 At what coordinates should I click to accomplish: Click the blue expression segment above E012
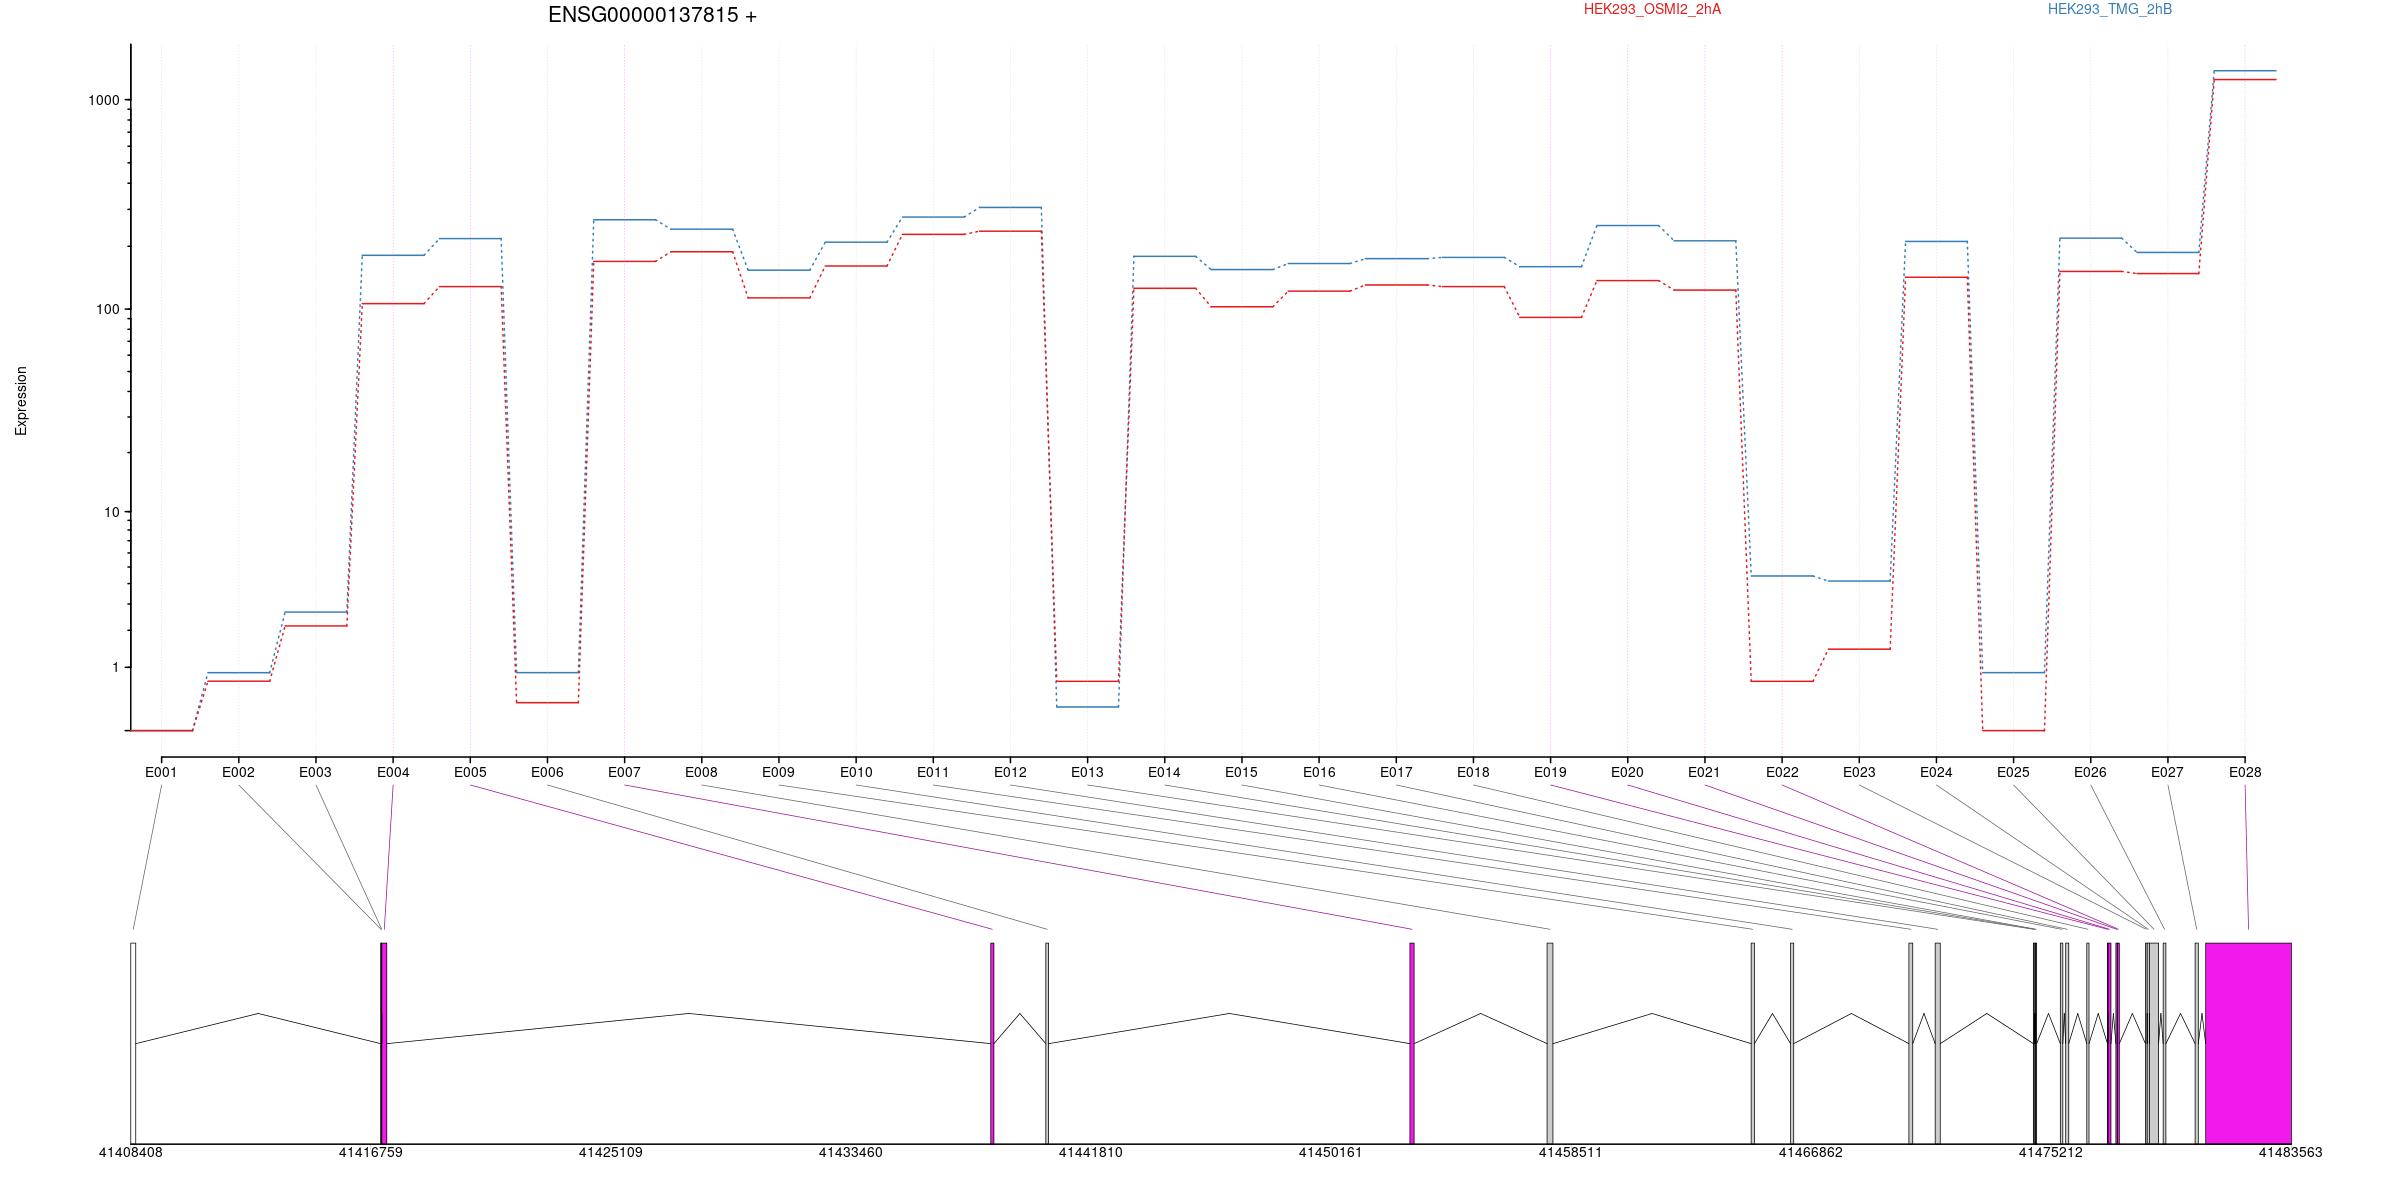tap(1010, 207)
